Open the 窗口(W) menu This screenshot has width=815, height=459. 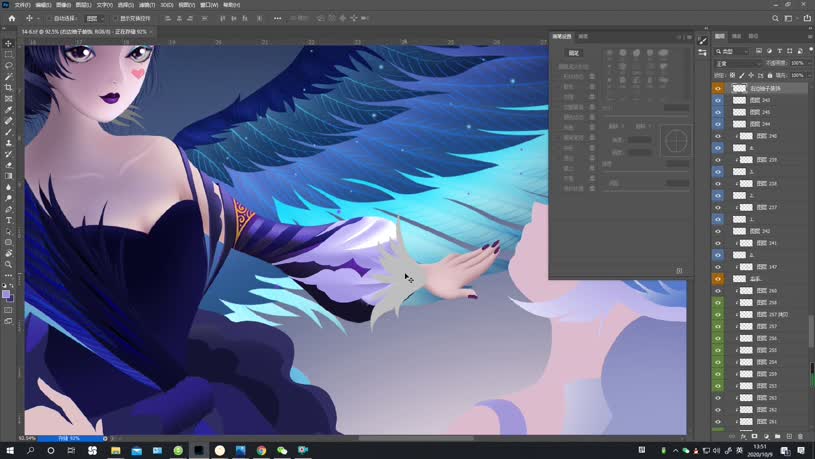click(209, 5)
